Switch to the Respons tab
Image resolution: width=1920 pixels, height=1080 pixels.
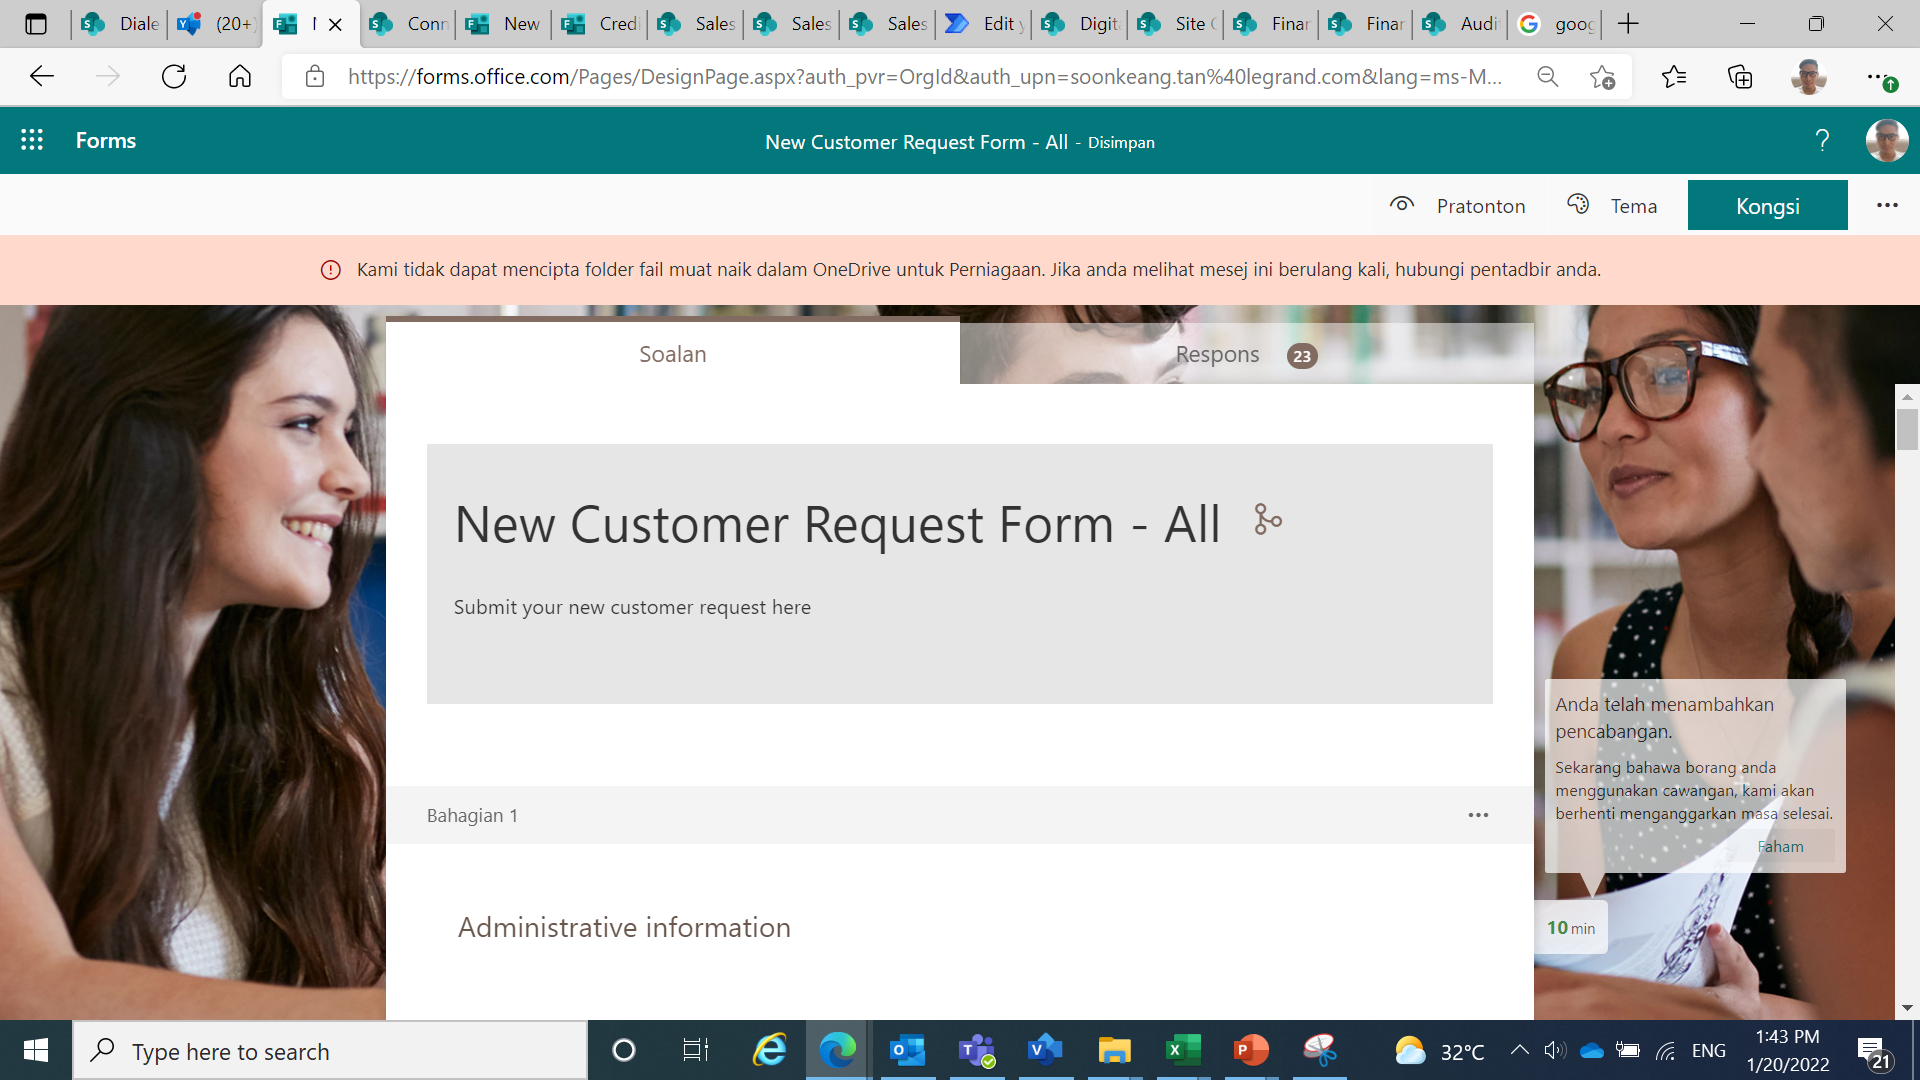click(1217, 354)
